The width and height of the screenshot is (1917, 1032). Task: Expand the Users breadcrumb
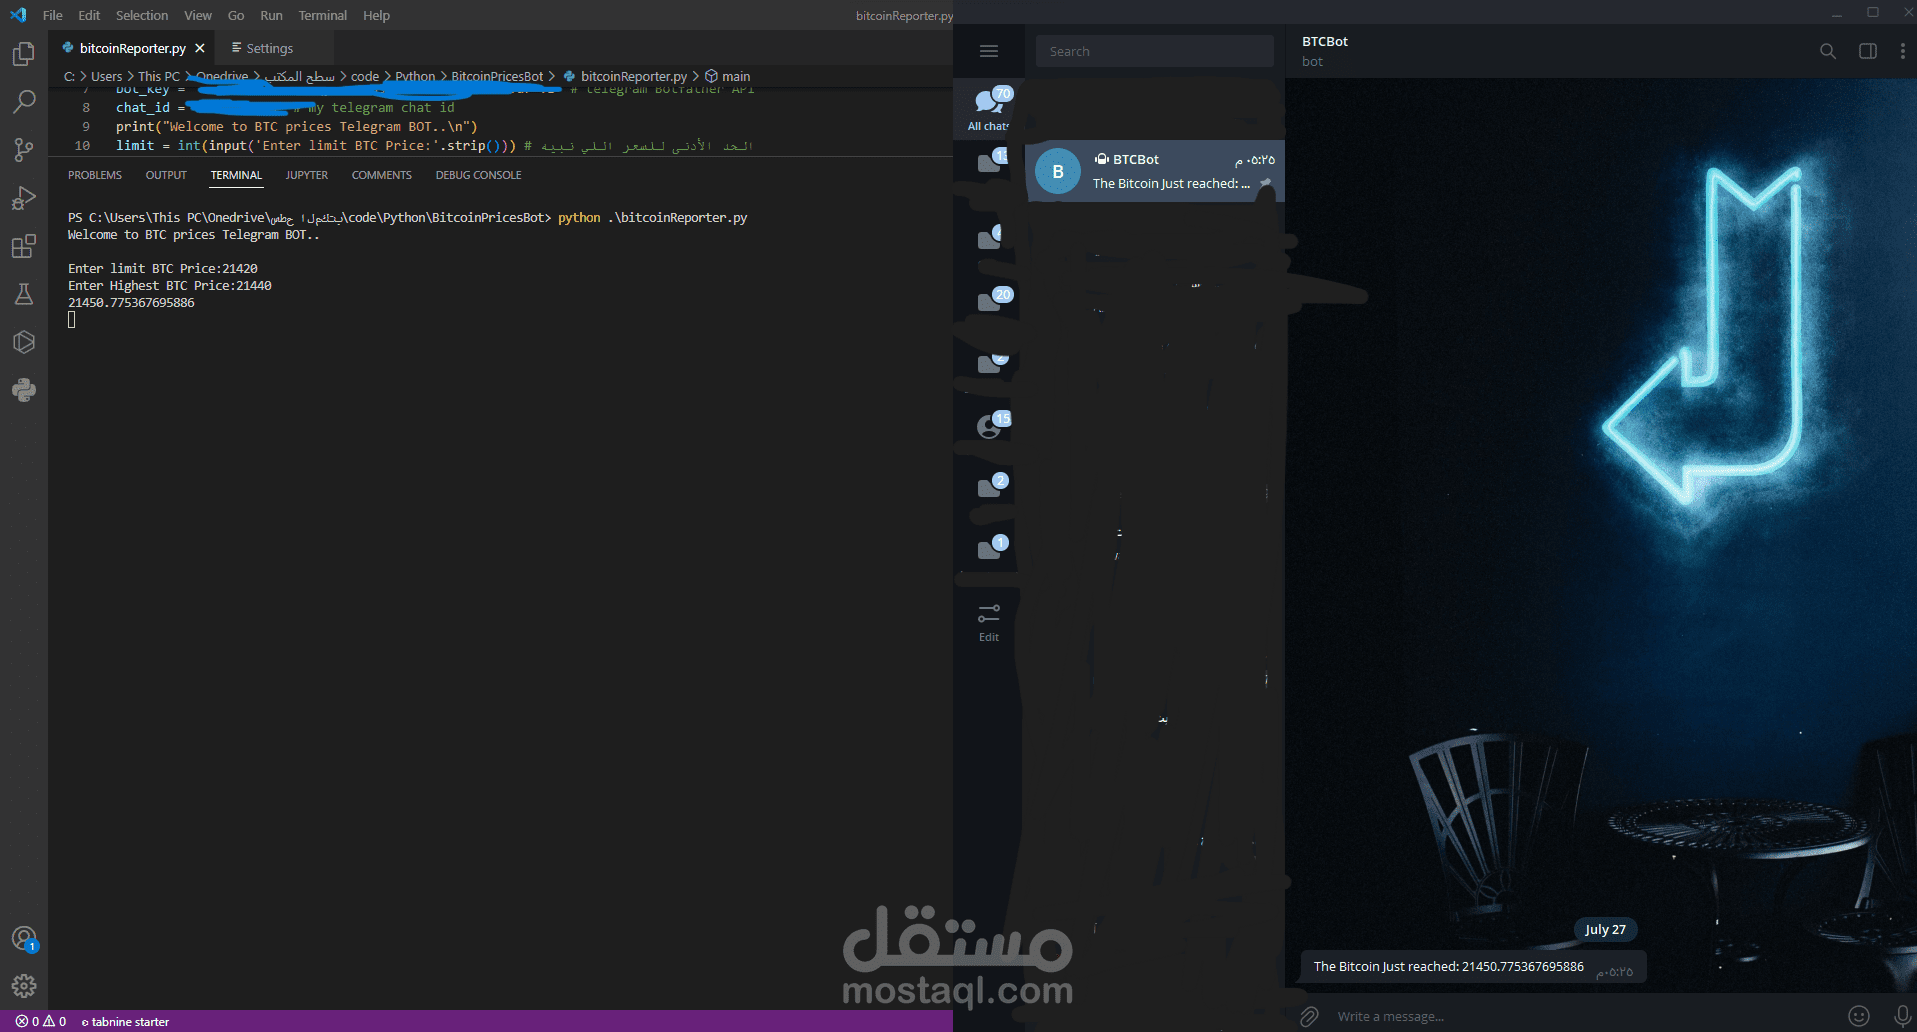107,76
